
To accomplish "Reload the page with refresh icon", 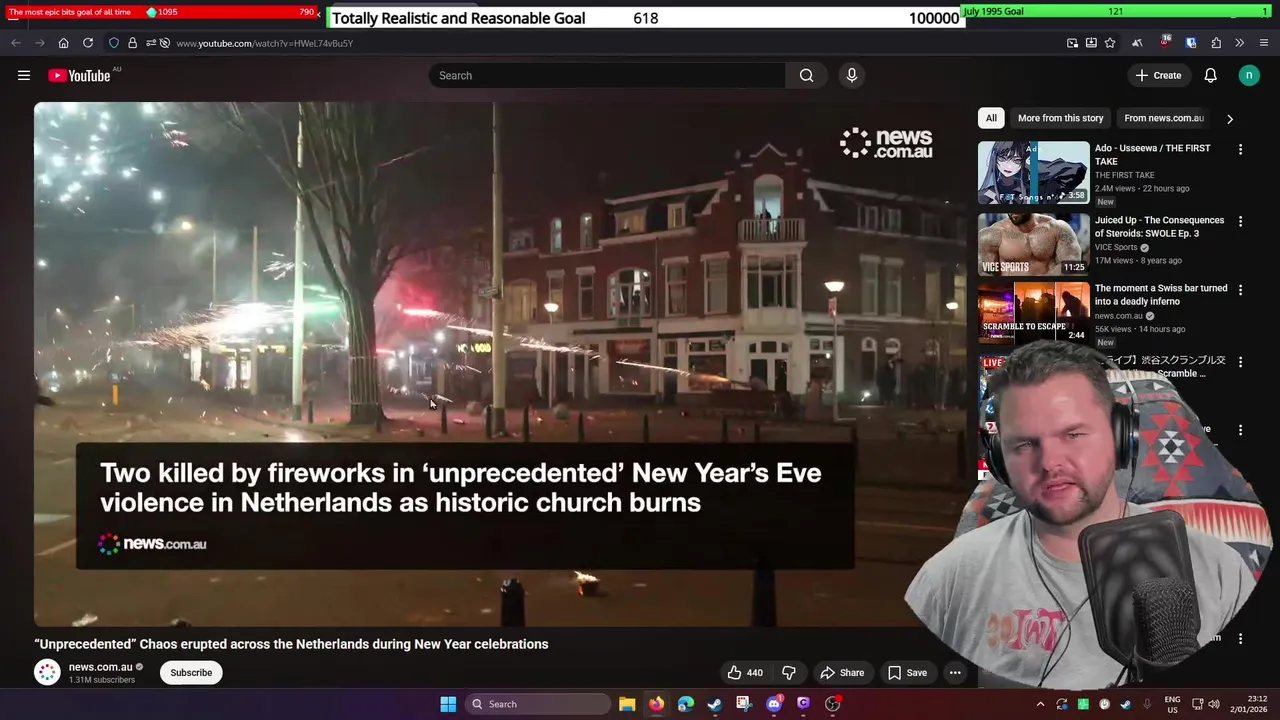I will 88,43.
